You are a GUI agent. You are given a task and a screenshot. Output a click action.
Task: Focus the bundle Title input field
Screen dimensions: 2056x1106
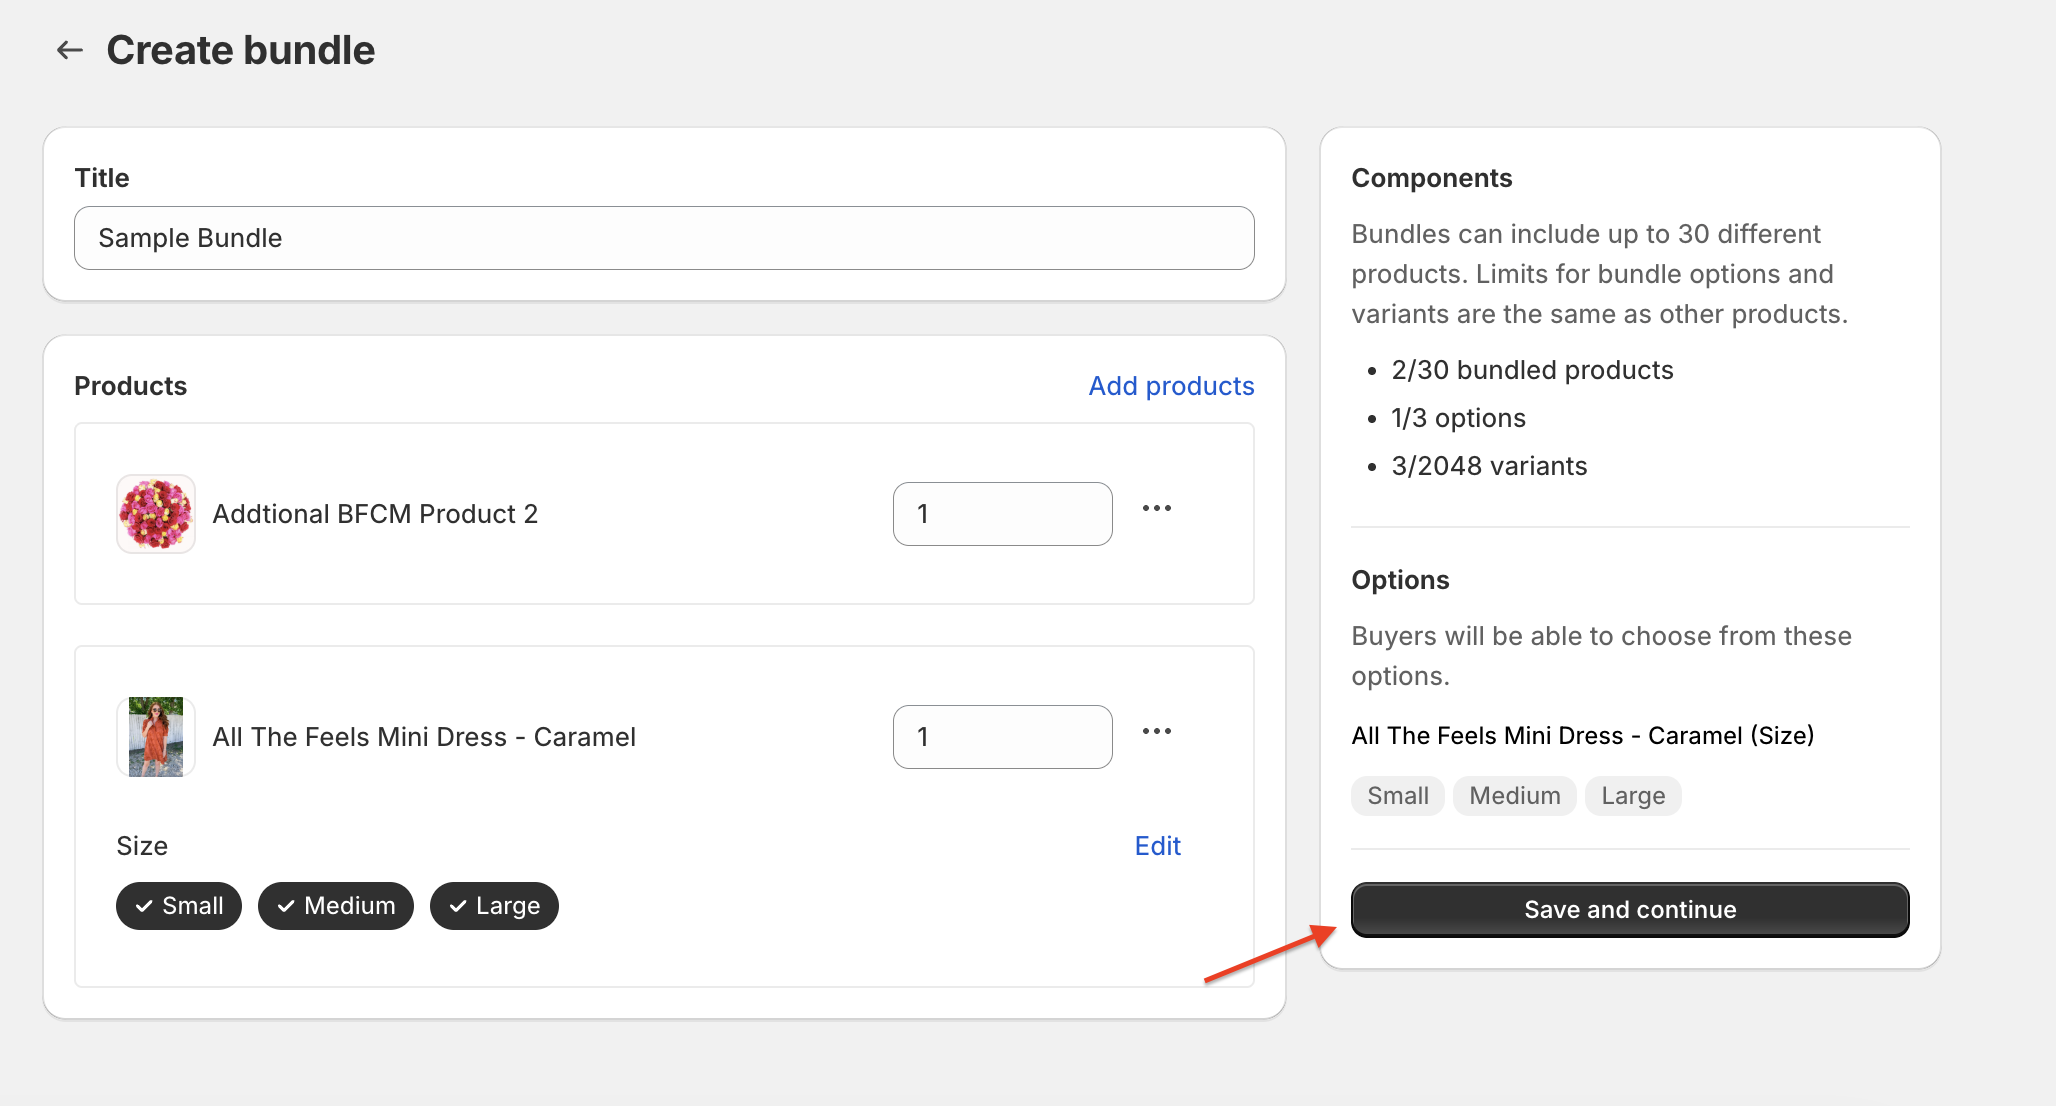(x=664, y=238)
